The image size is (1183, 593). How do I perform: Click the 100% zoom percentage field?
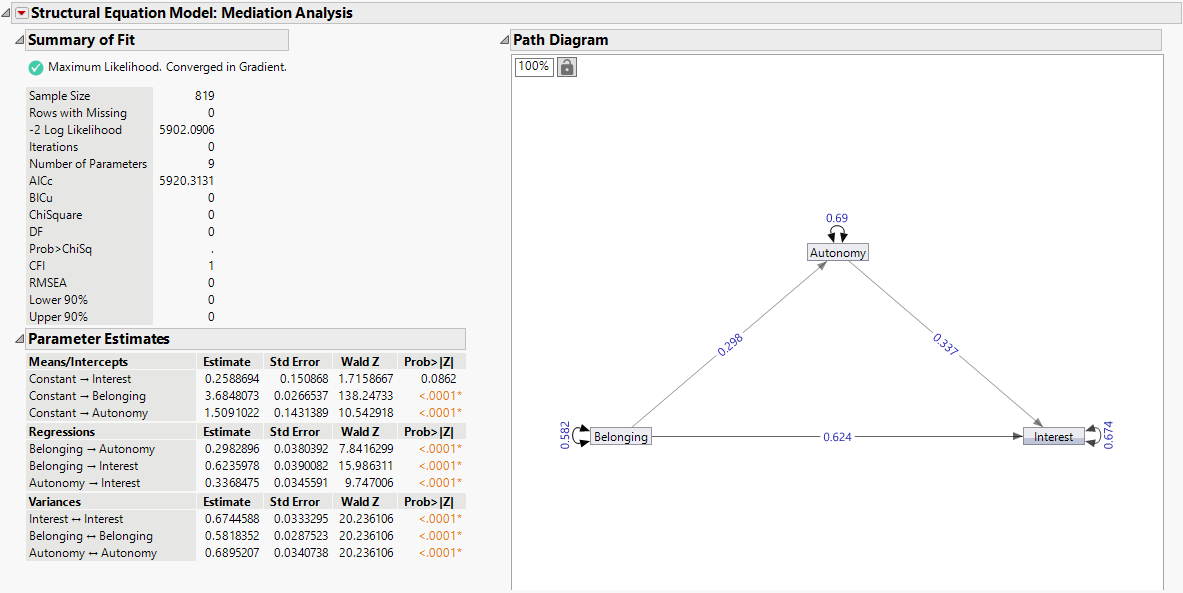click(x=534, y=66)
